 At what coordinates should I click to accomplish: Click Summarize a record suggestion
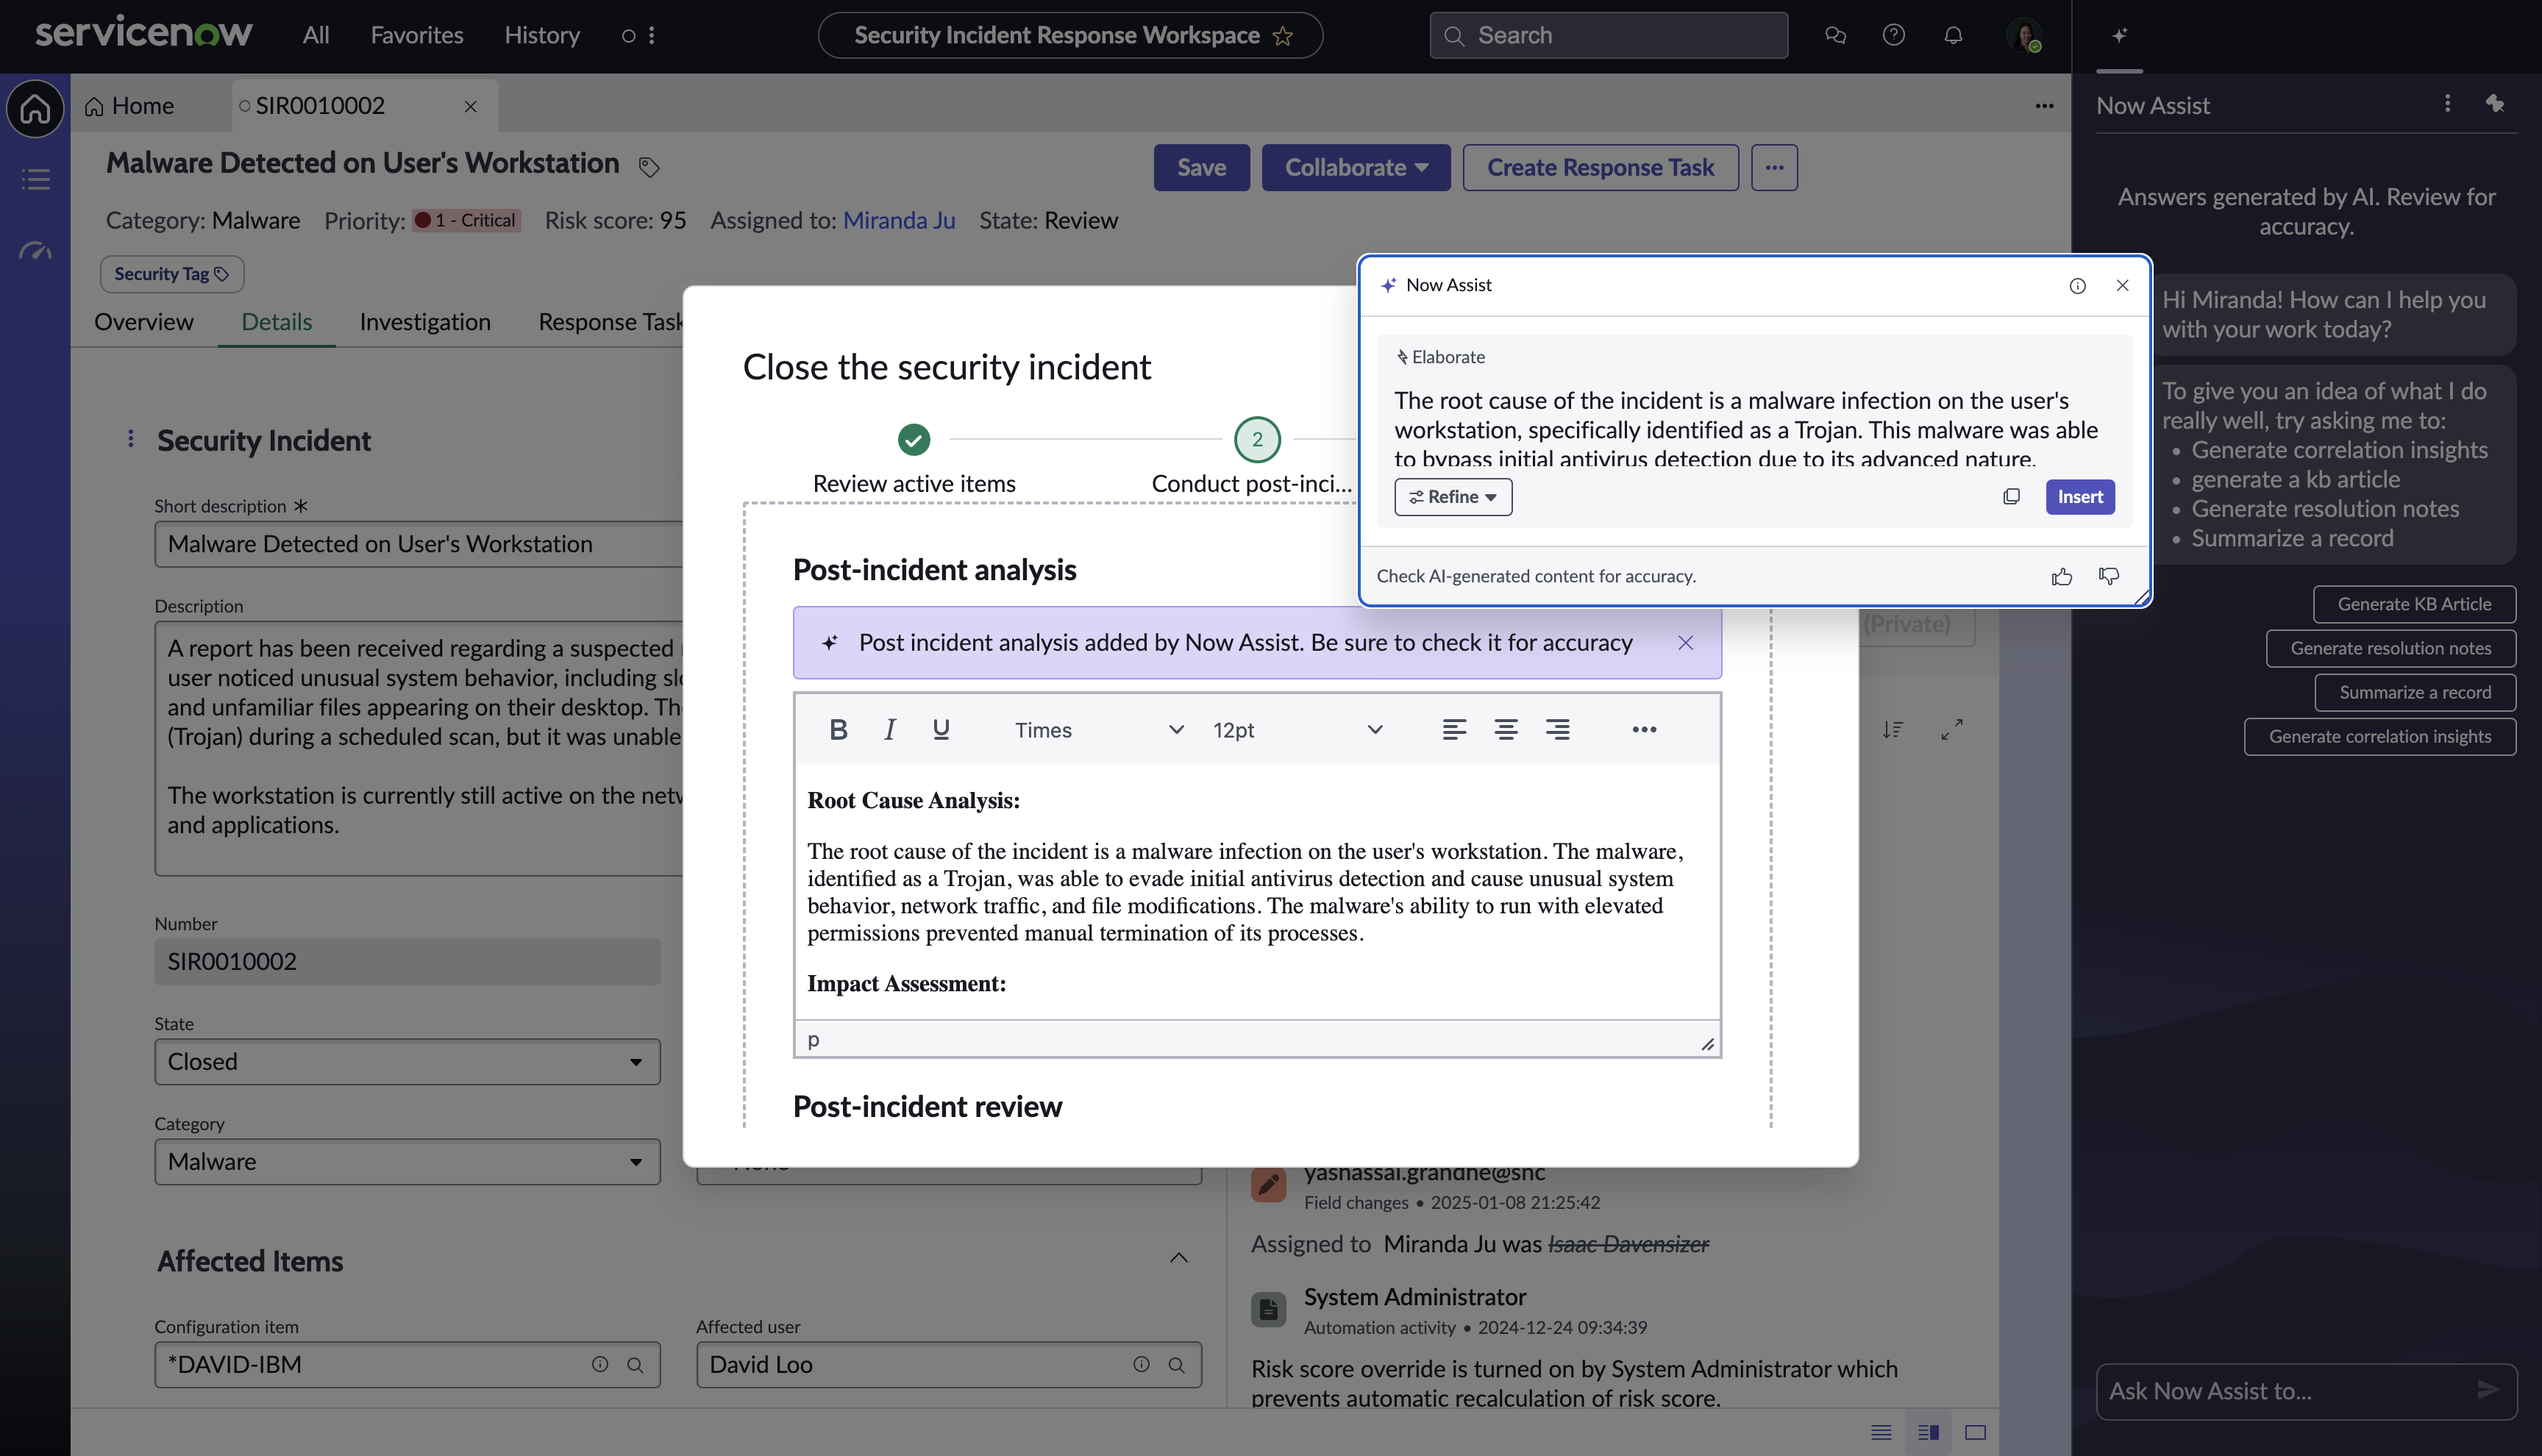tap(2414, 692)
